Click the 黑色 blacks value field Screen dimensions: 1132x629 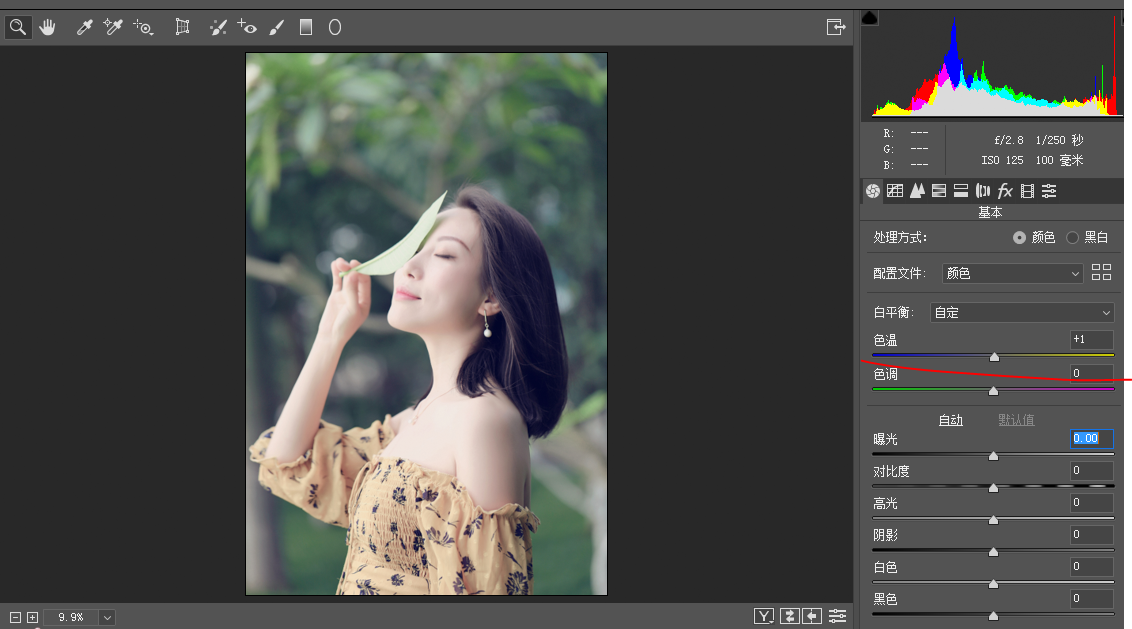1092,598
